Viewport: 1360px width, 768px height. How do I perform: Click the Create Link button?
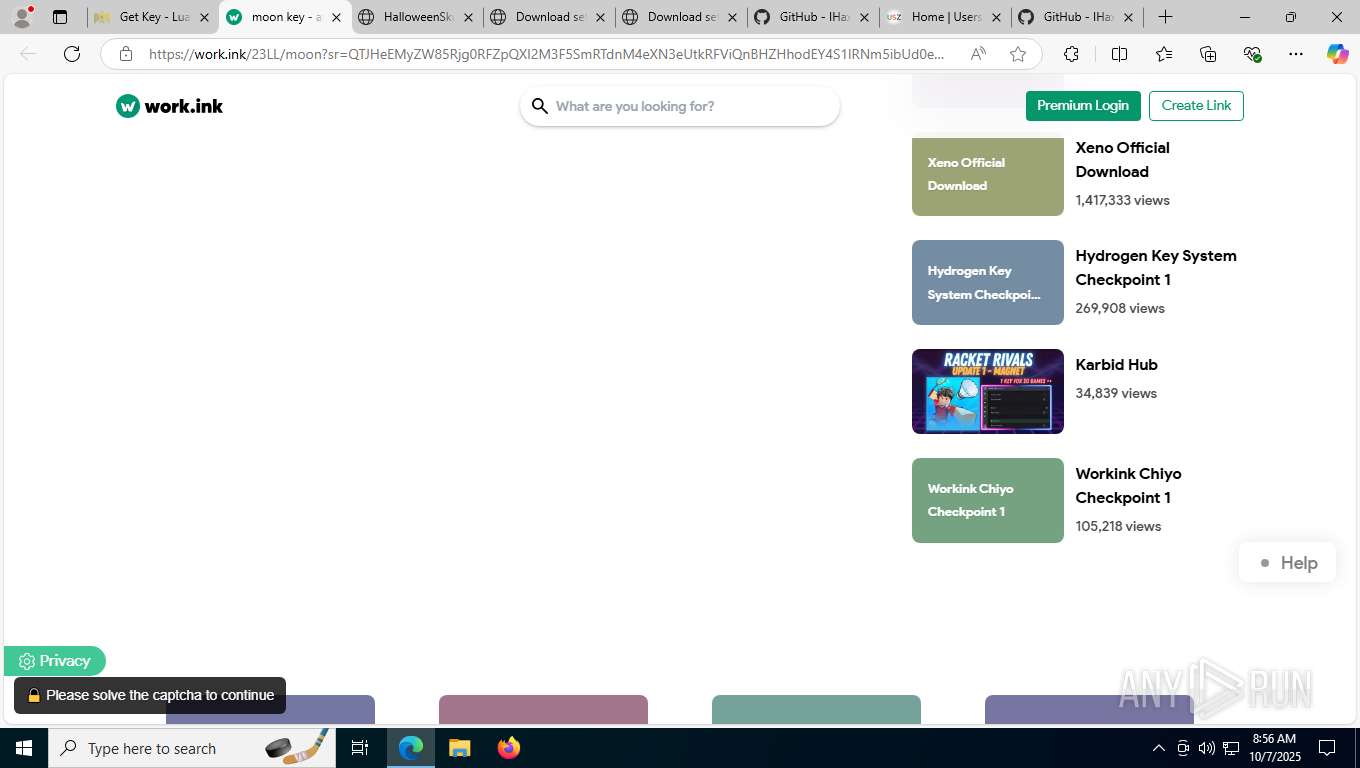click(x=1196, y=106)
